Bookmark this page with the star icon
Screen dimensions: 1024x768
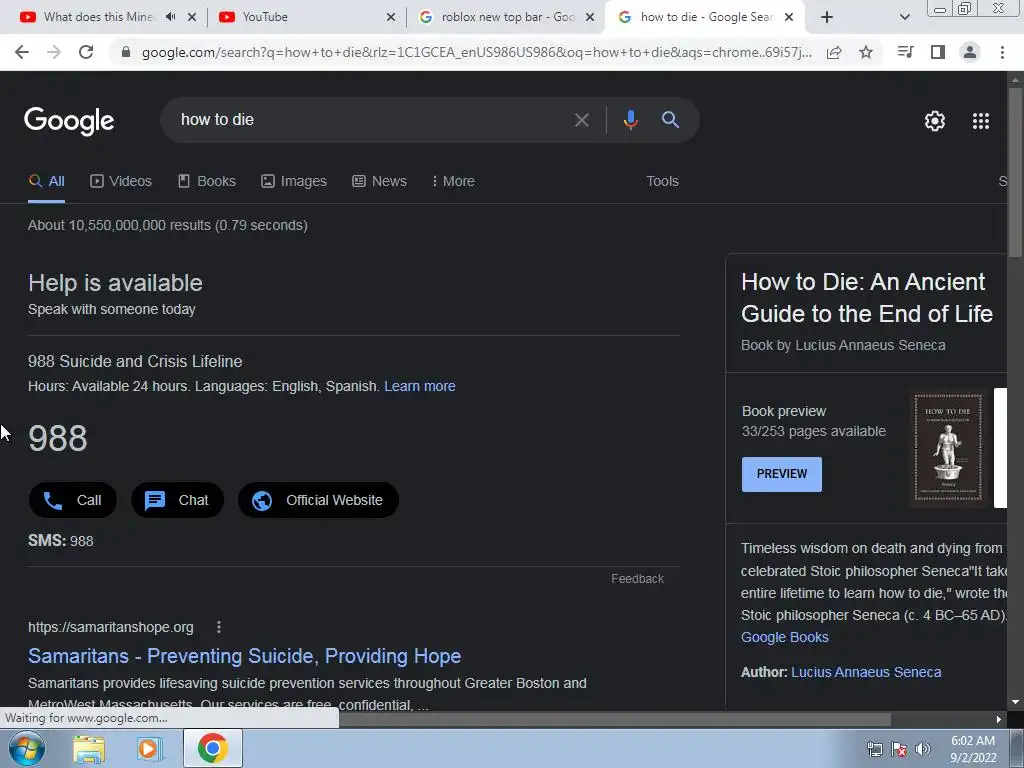click(866, 52)
